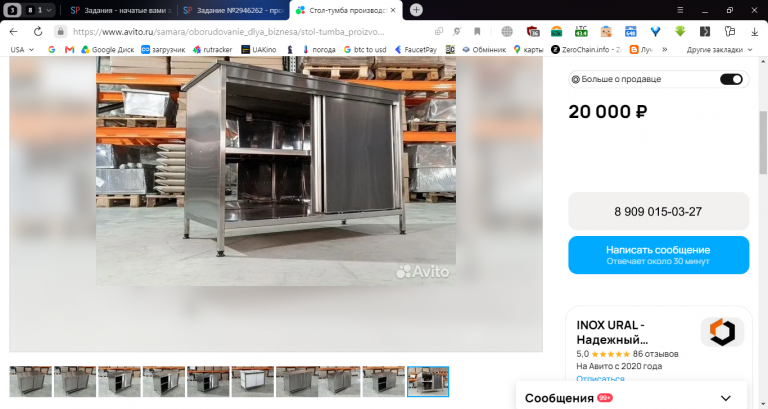This screenshot has width=768, height=409.
Task: Open the extensions puzzle menu icon
Action: pyautogui.click(x=730, y=31)
